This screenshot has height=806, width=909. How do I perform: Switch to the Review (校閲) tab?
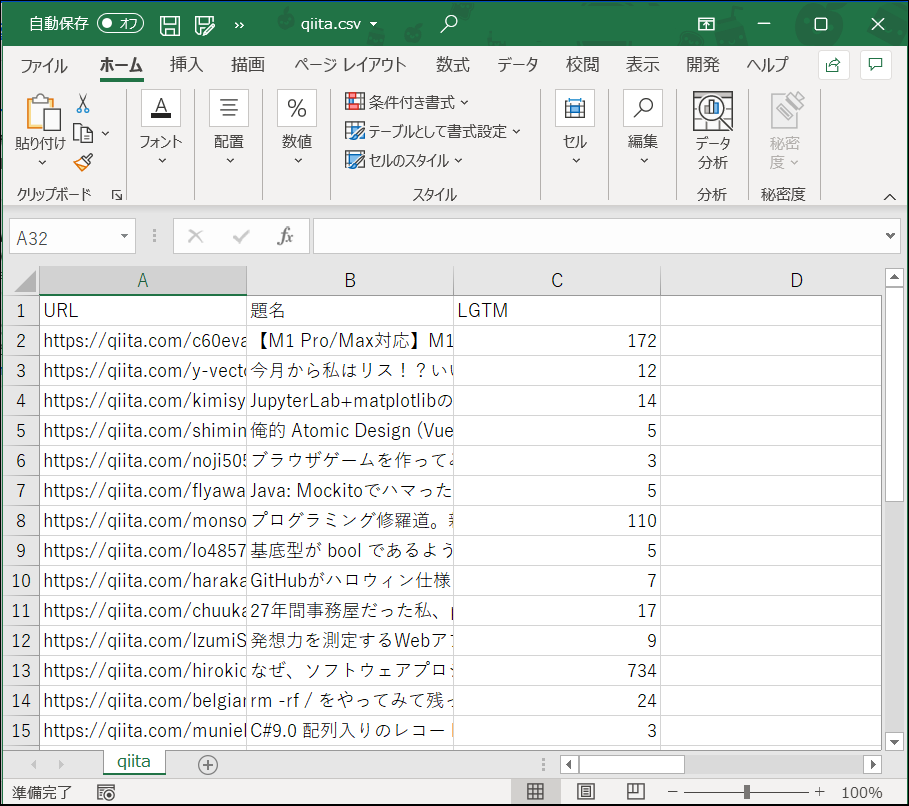pyautogui.click(x=582, y=64)
